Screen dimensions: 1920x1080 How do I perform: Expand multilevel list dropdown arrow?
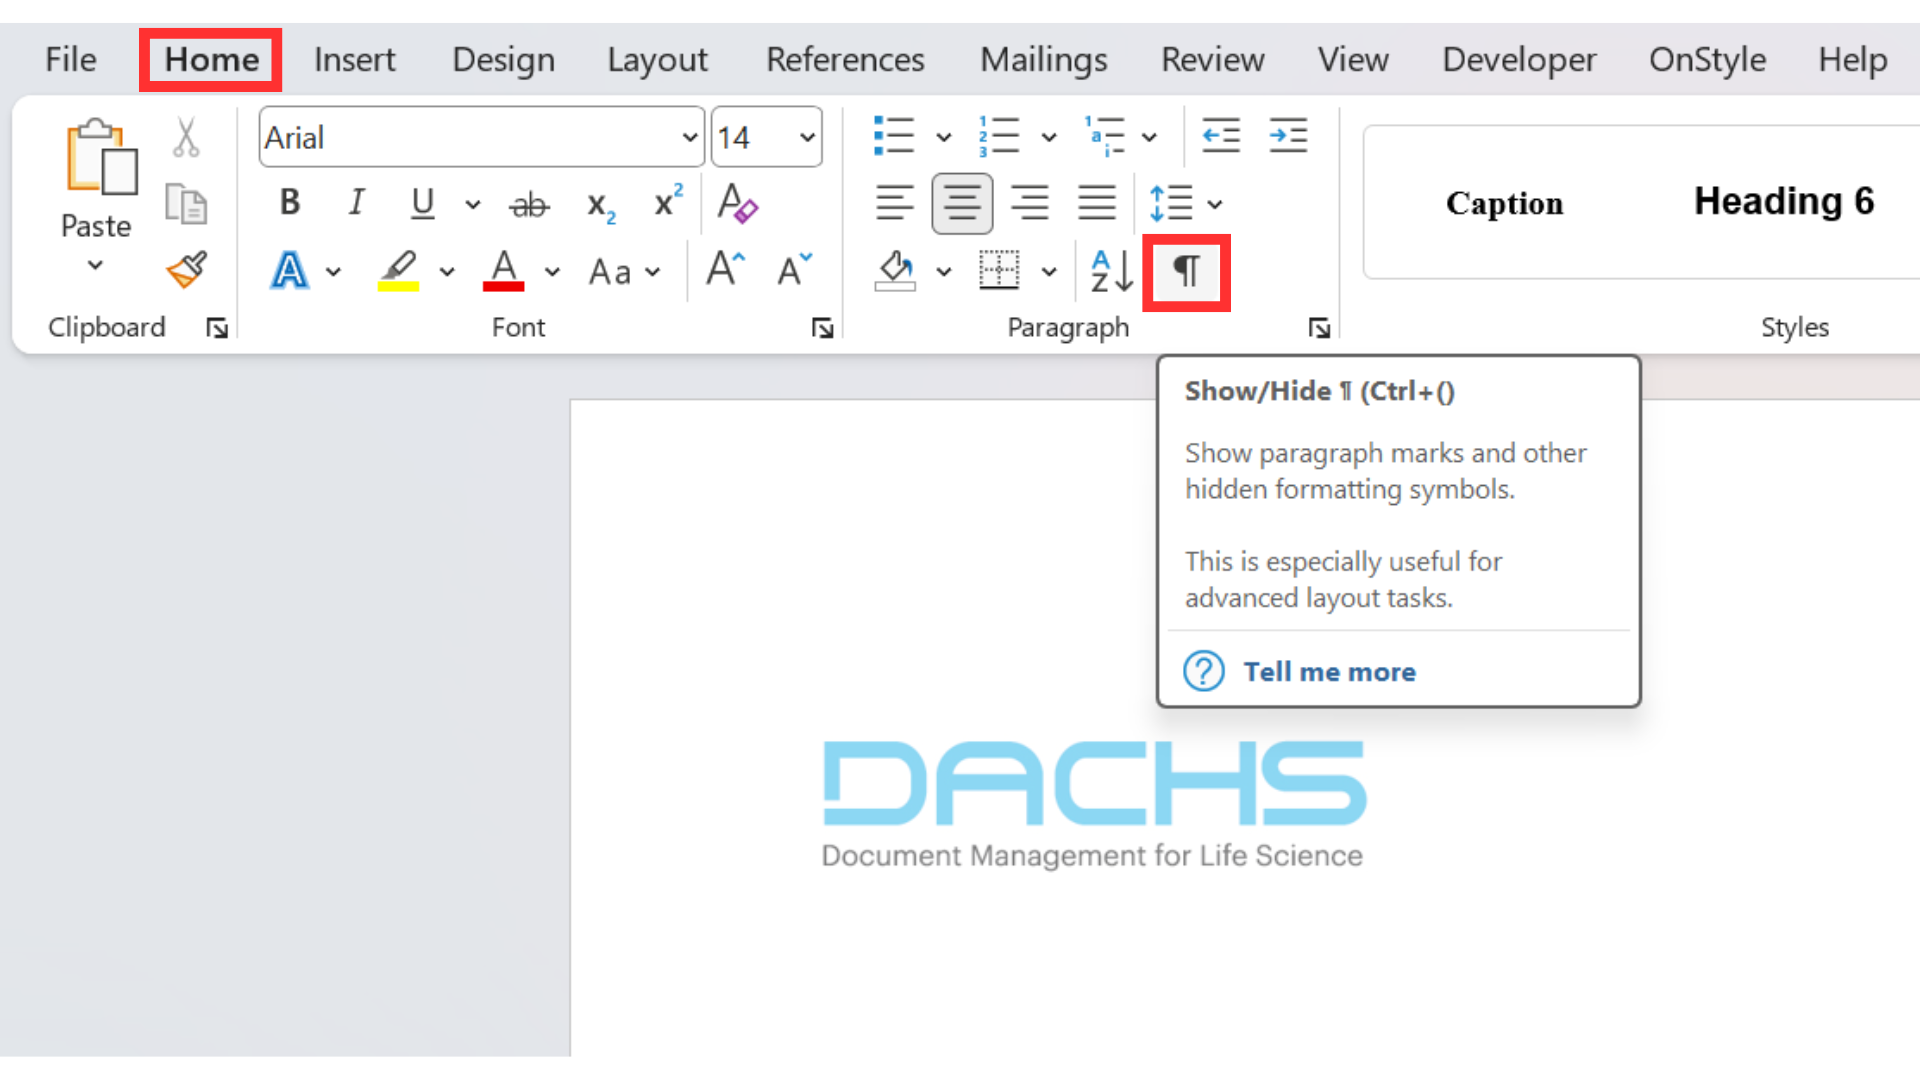click(x=1150, y=137)
